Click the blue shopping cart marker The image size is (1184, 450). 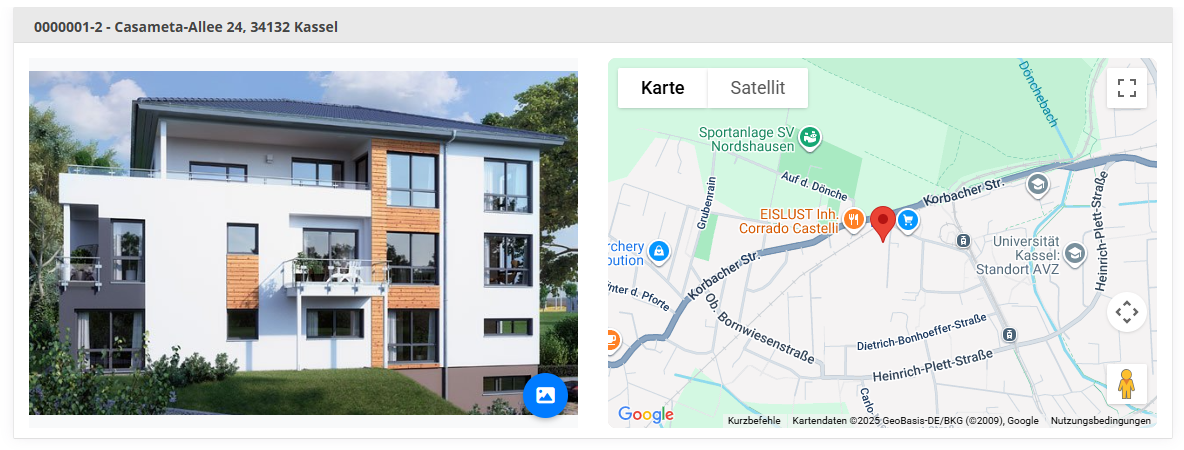908,220
